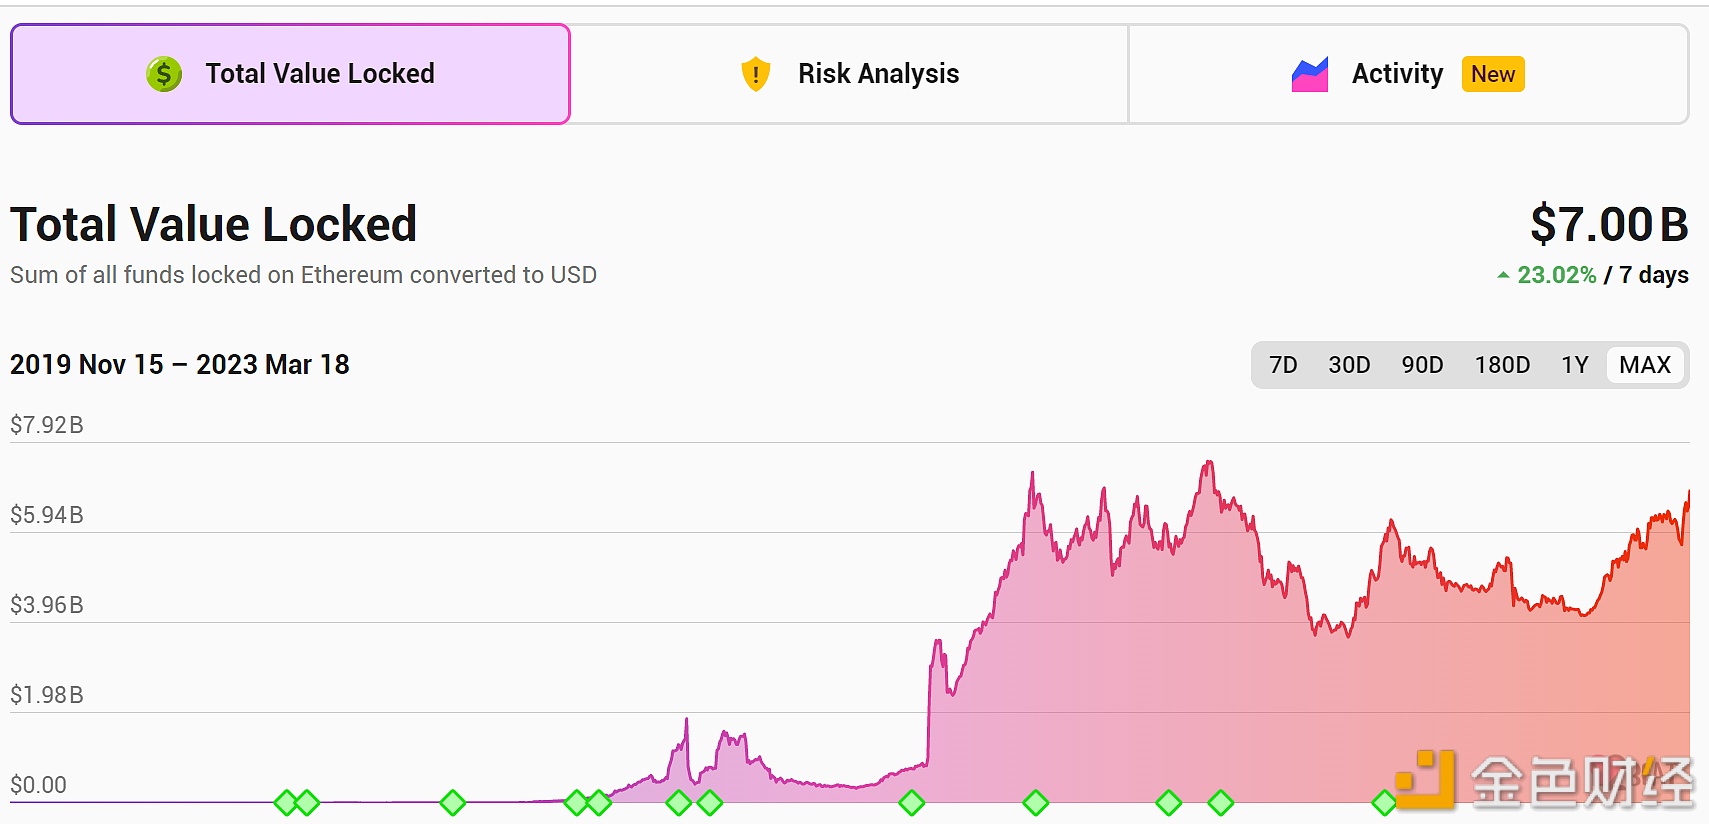Click the Total Value Locked heading

(213, 224)
